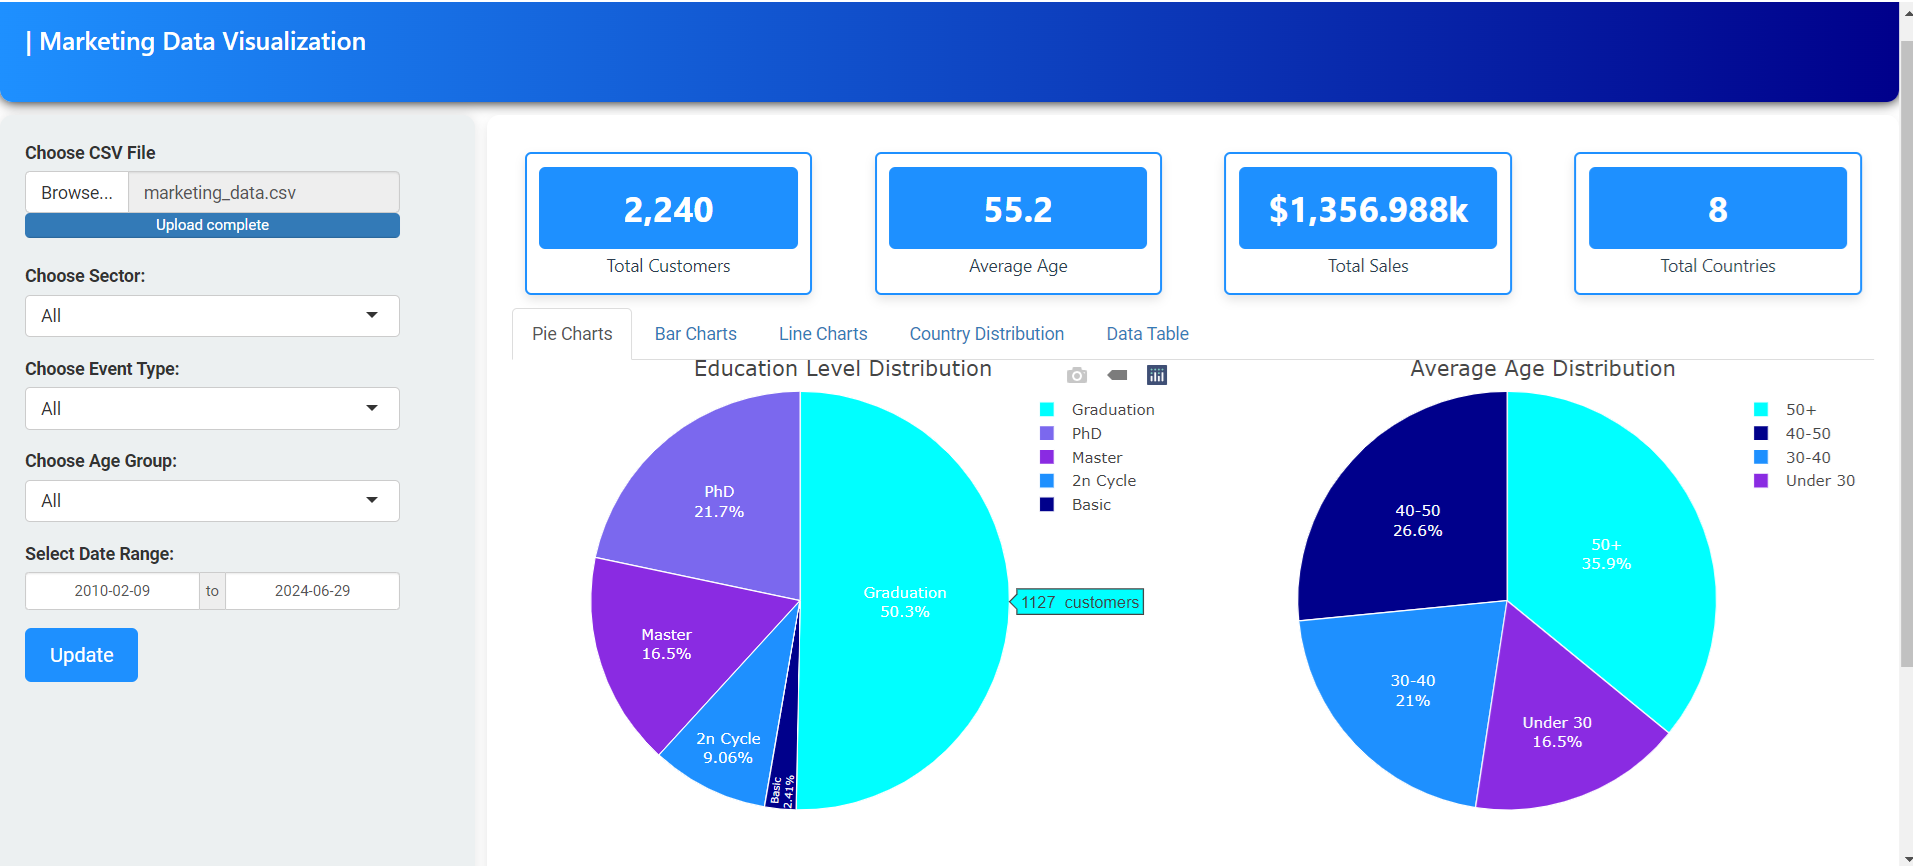Click the $1,356.988k Total Sales value
The image size is (1913, 866).
pyautogui.click(x=1368, y=209)
